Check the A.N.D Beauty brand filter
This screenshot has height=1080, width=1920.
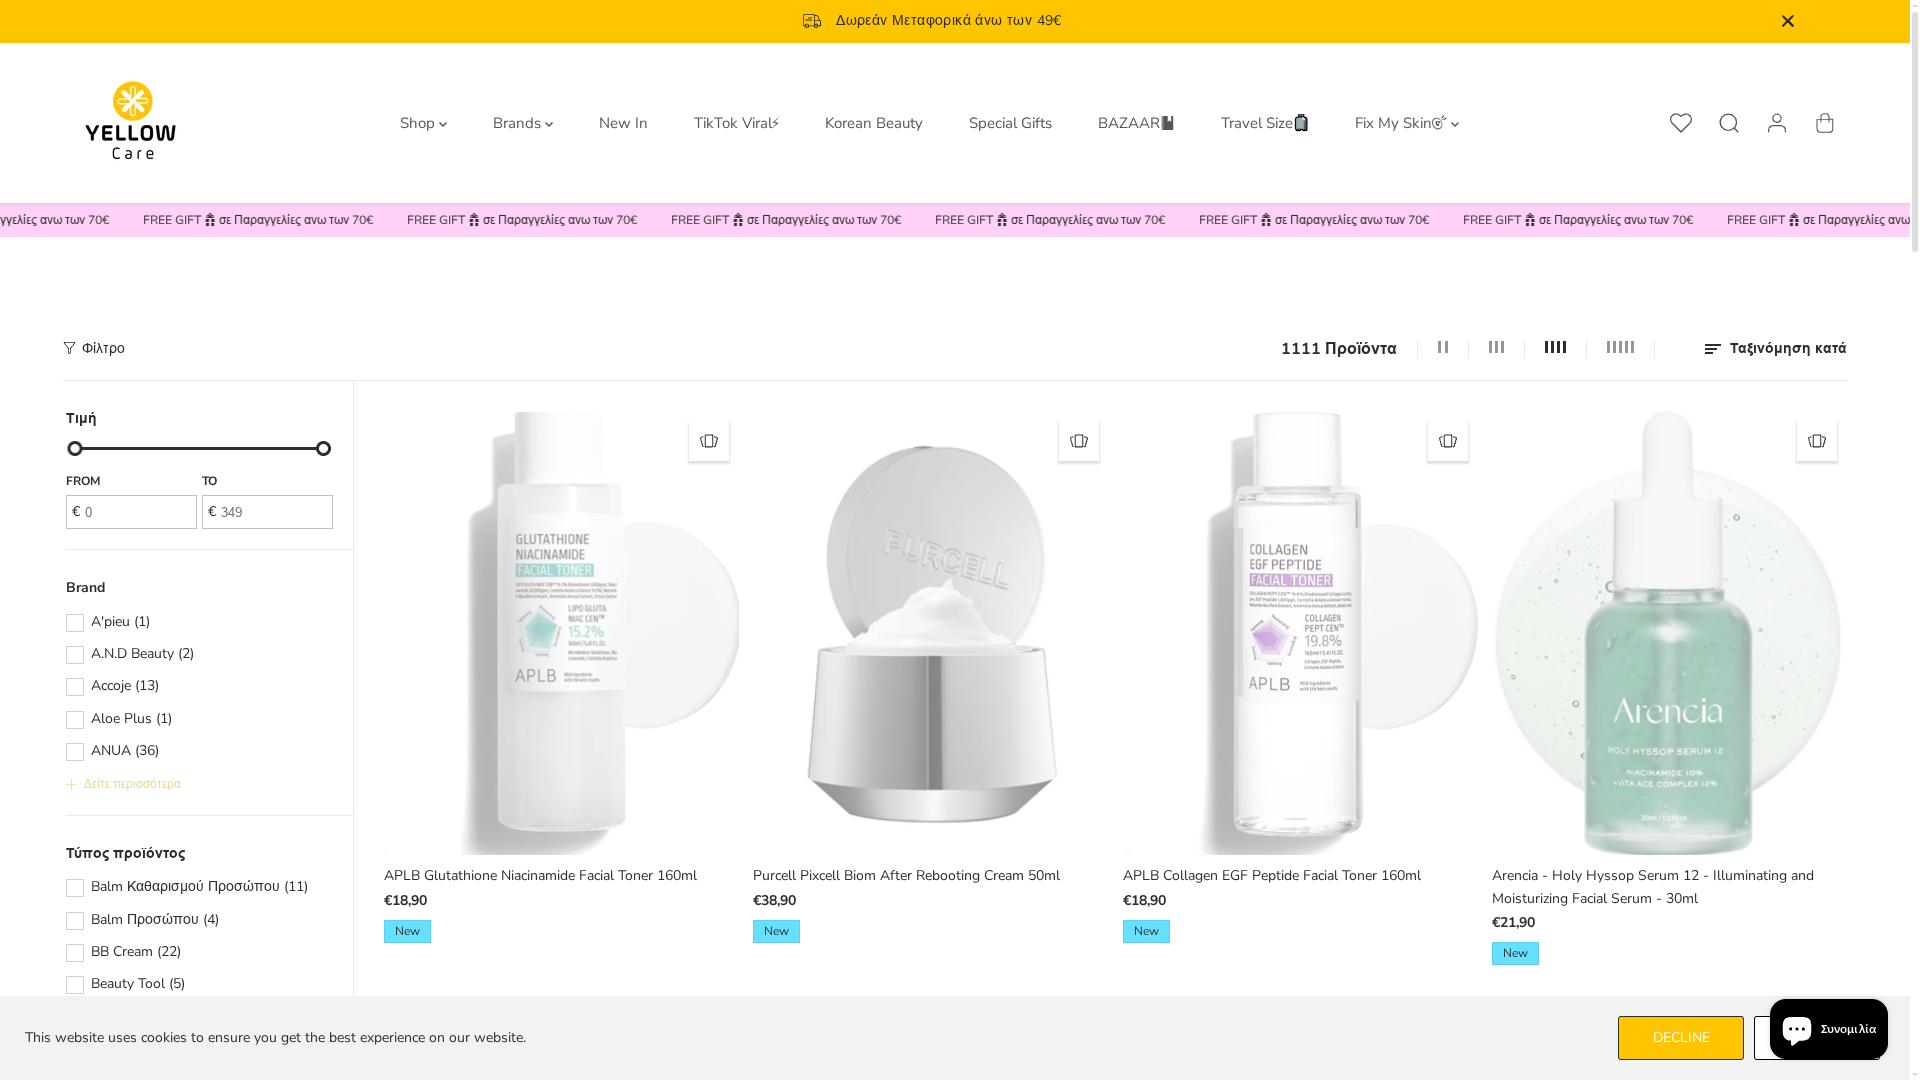75,655
